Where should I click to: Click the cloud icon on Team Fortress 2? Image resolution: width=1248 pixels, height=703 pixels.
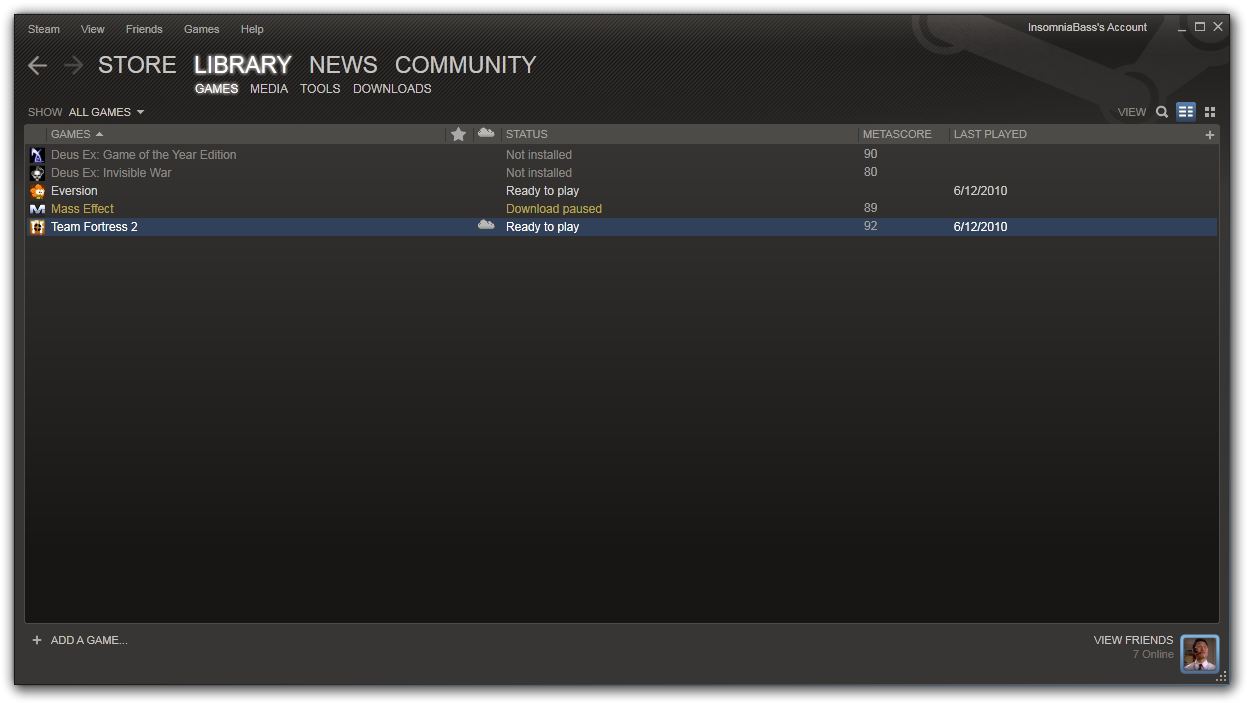pos(486,226)
